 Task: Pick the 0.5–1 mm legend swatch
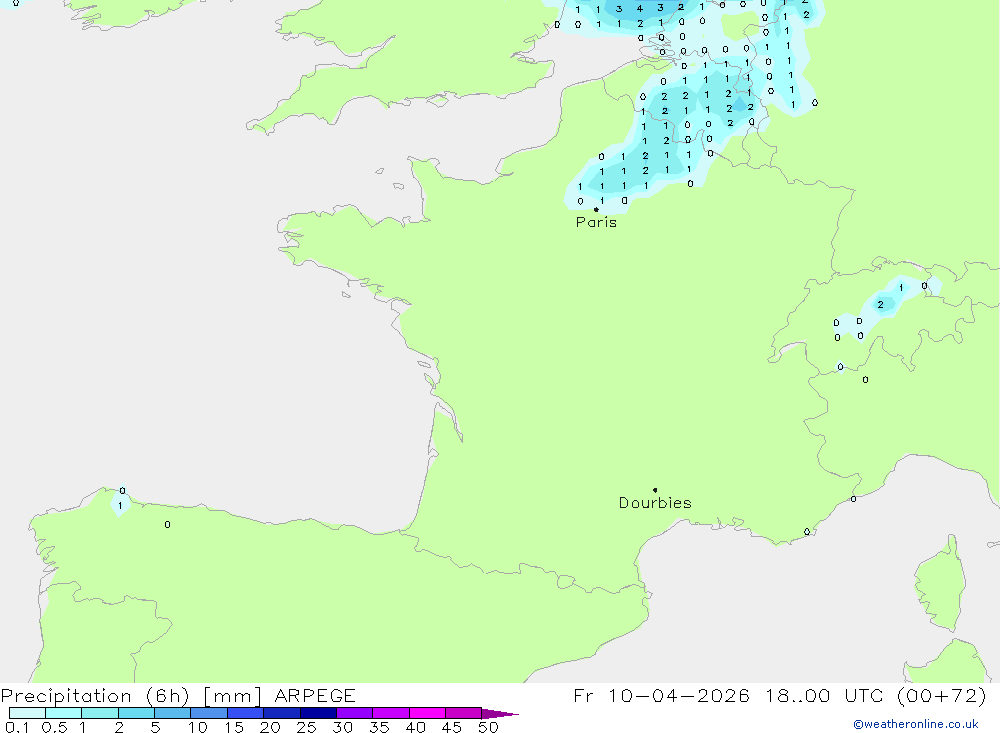click(64, 713)
